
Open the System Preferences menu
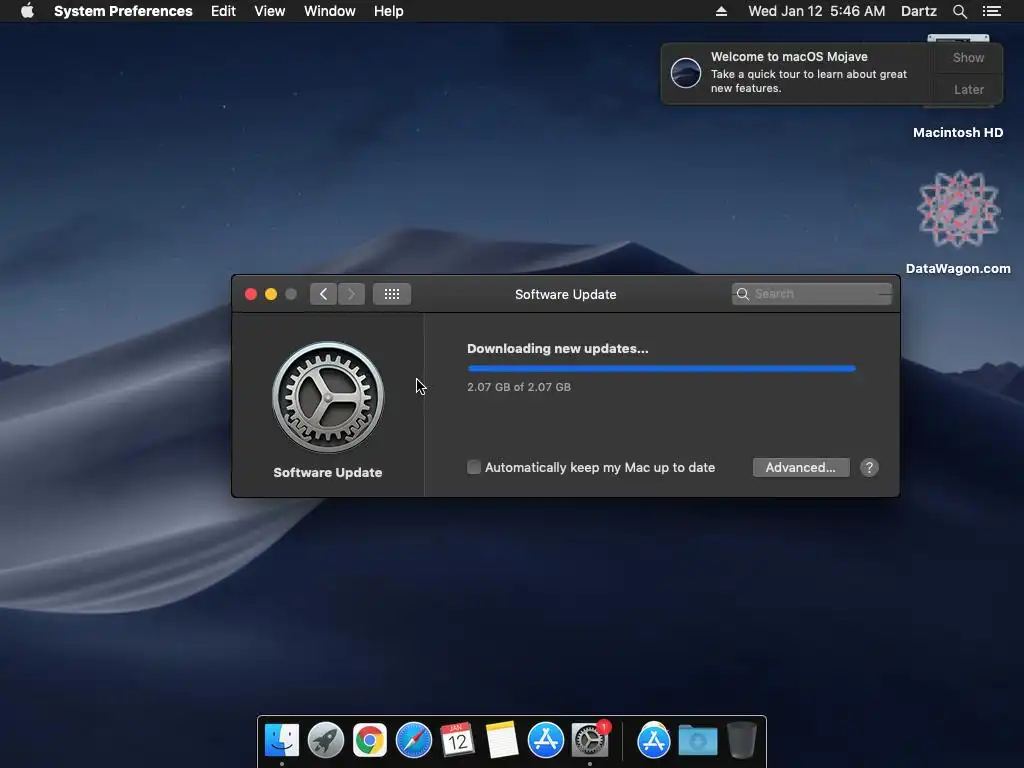pos(123,11)
